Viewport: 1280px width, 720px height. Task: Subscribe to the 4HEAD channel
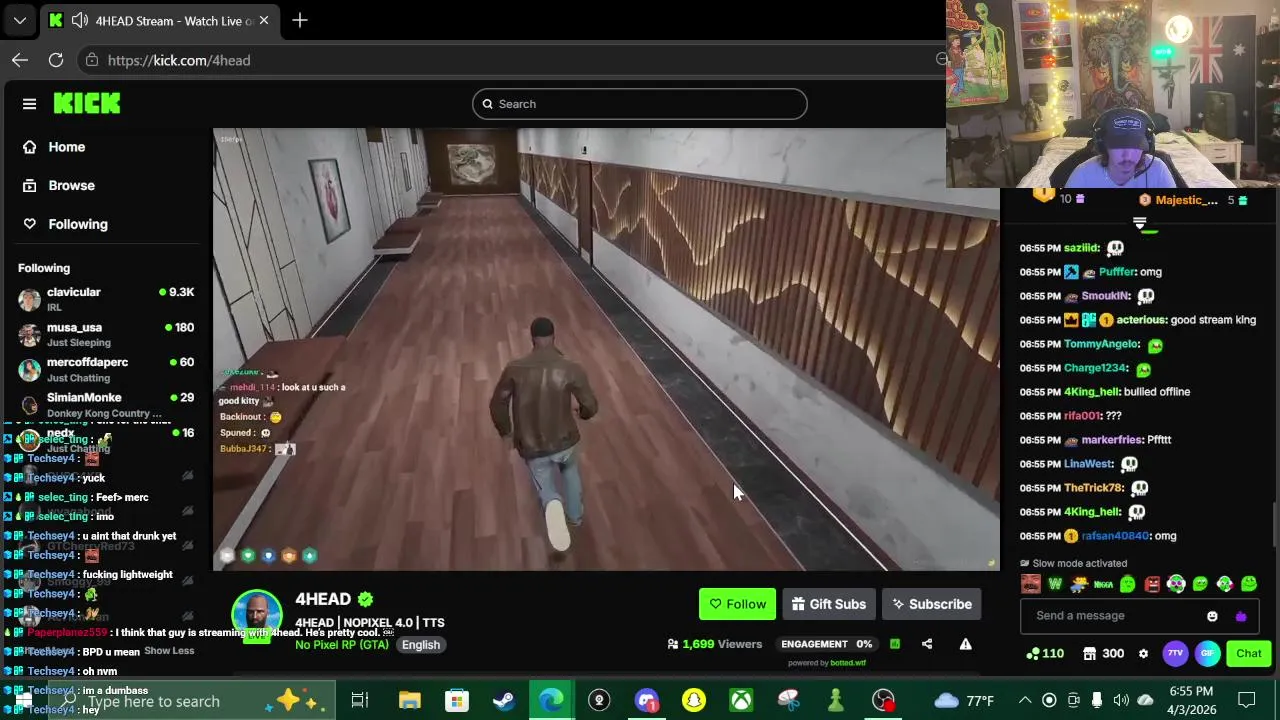point(932,604)
